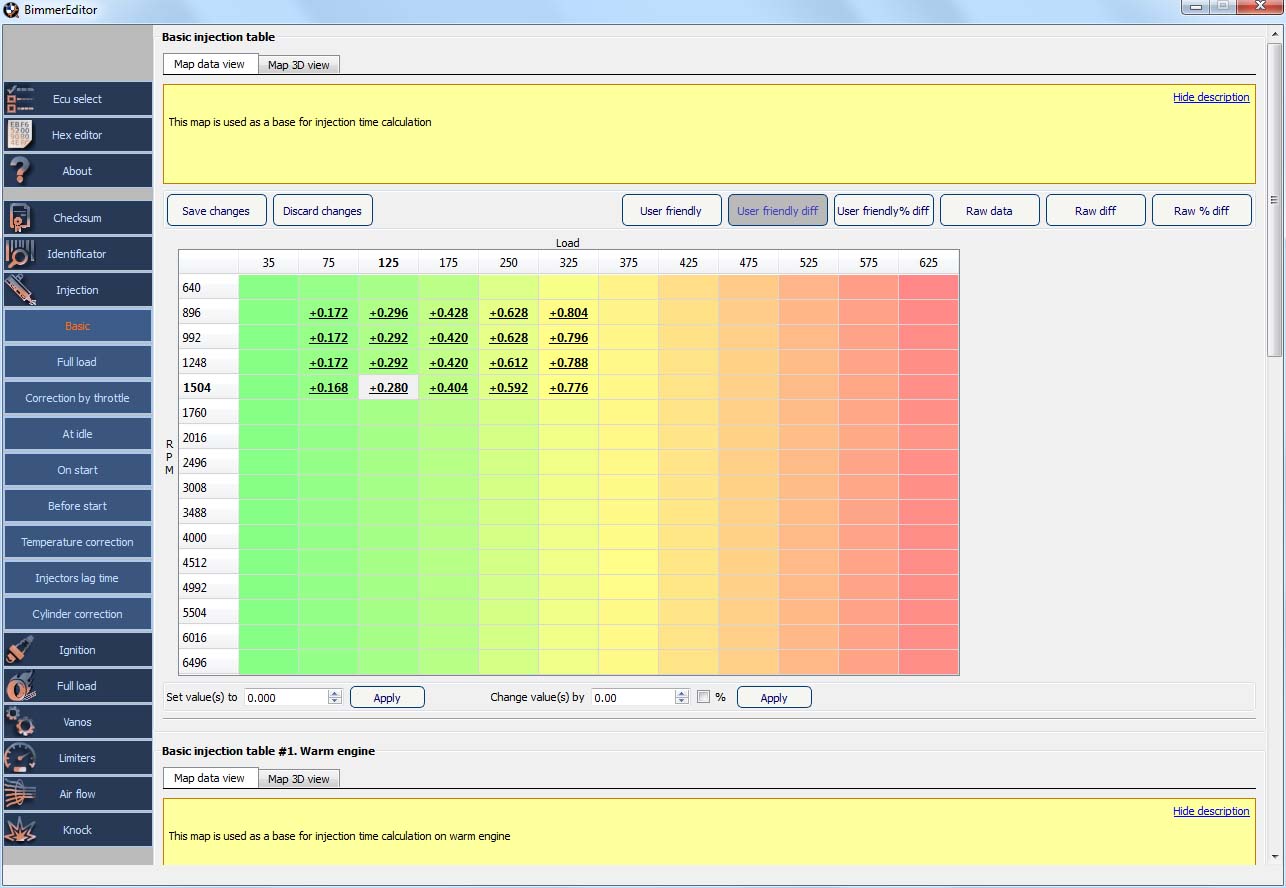
Task: Increase Set value(s) to spinner
Action: [335, 693]
